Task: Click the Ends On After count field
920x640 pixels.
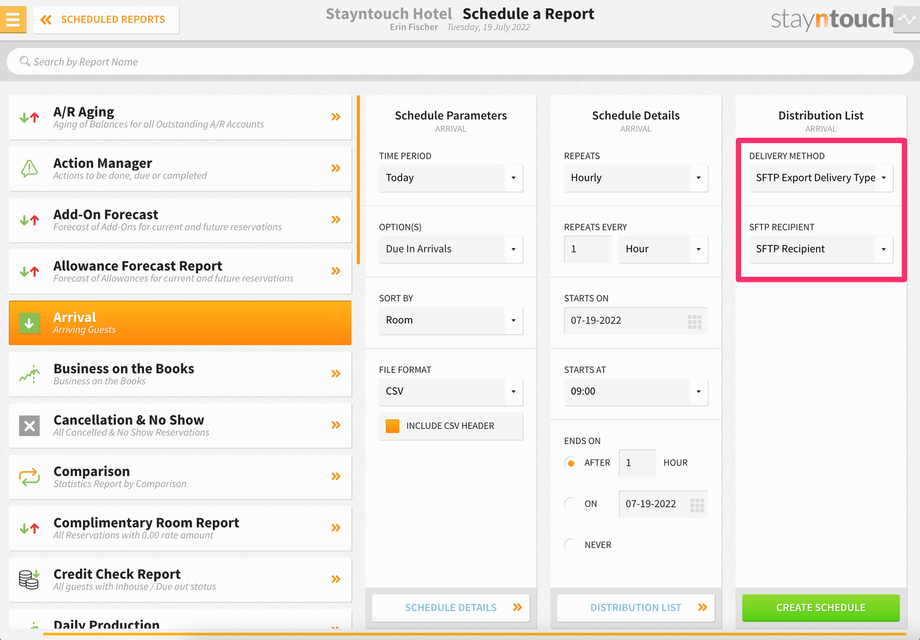Action: tap(637, 463)
